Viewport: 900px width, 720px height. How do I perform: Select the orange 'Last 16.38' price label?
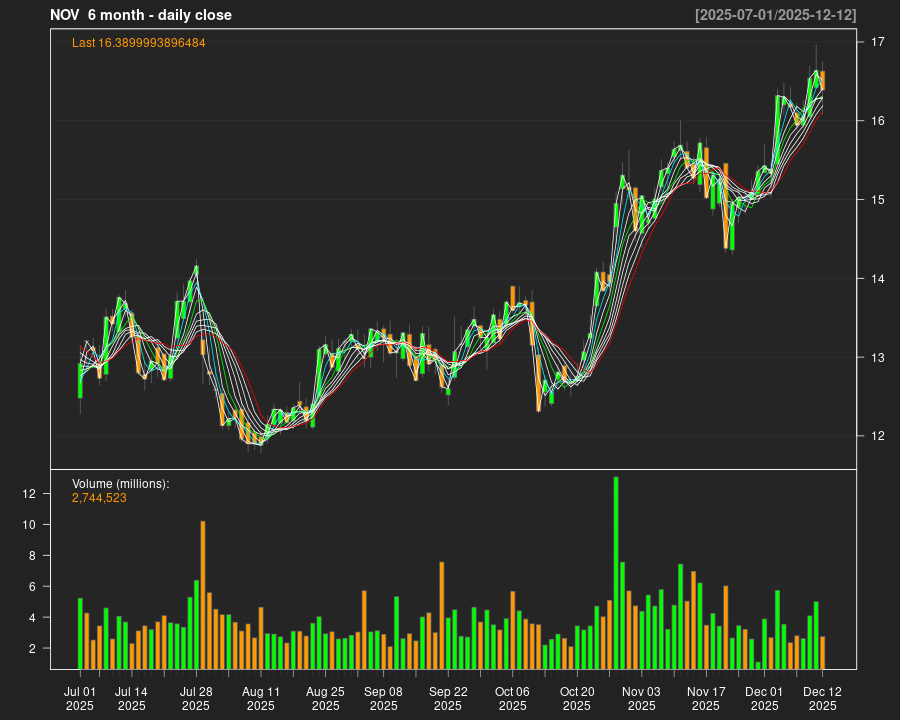[139, 43]
